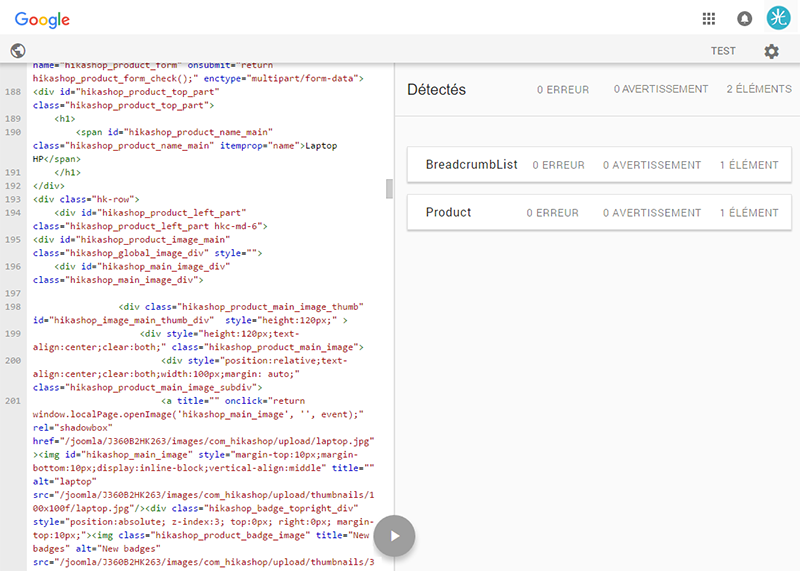Click the Détectés heading
The height and width of the screenshot is (571, 800).
click(x=436, y=90)
